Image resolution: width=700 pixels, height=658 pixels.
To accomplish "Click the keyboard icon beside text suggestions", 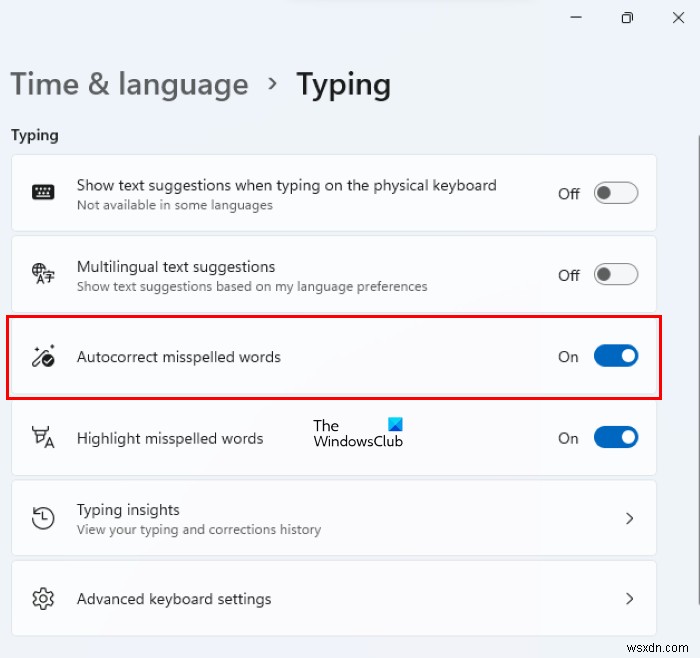I will (x=43, y=192).
